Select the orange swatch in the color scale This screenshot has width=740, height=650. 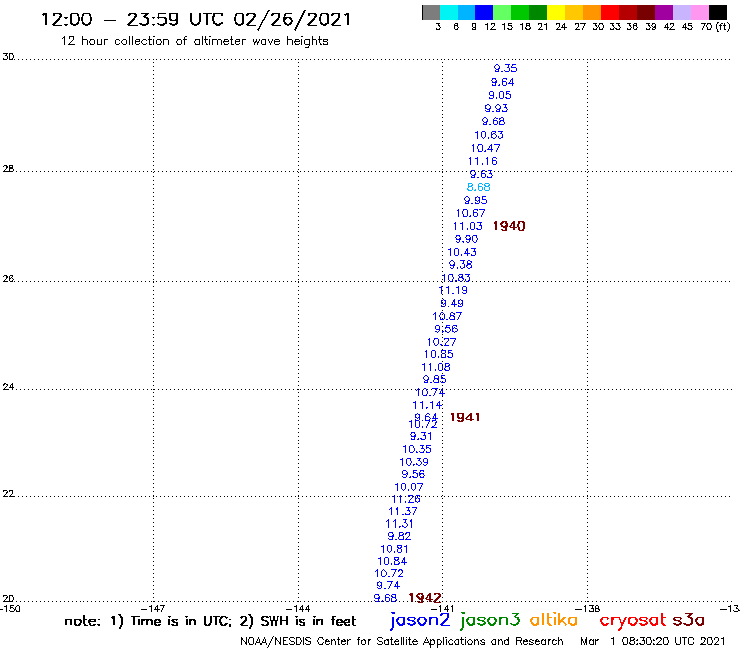[592, 12]
